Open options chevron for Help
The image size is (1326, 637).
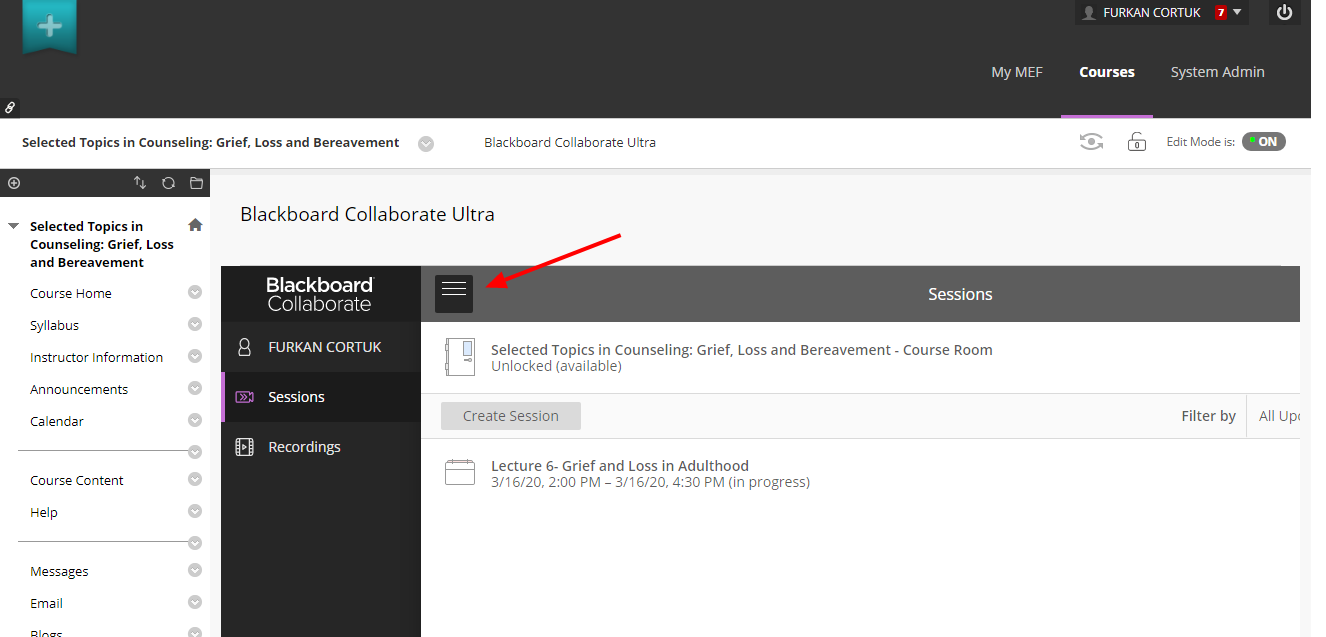[x=195, y=511]
